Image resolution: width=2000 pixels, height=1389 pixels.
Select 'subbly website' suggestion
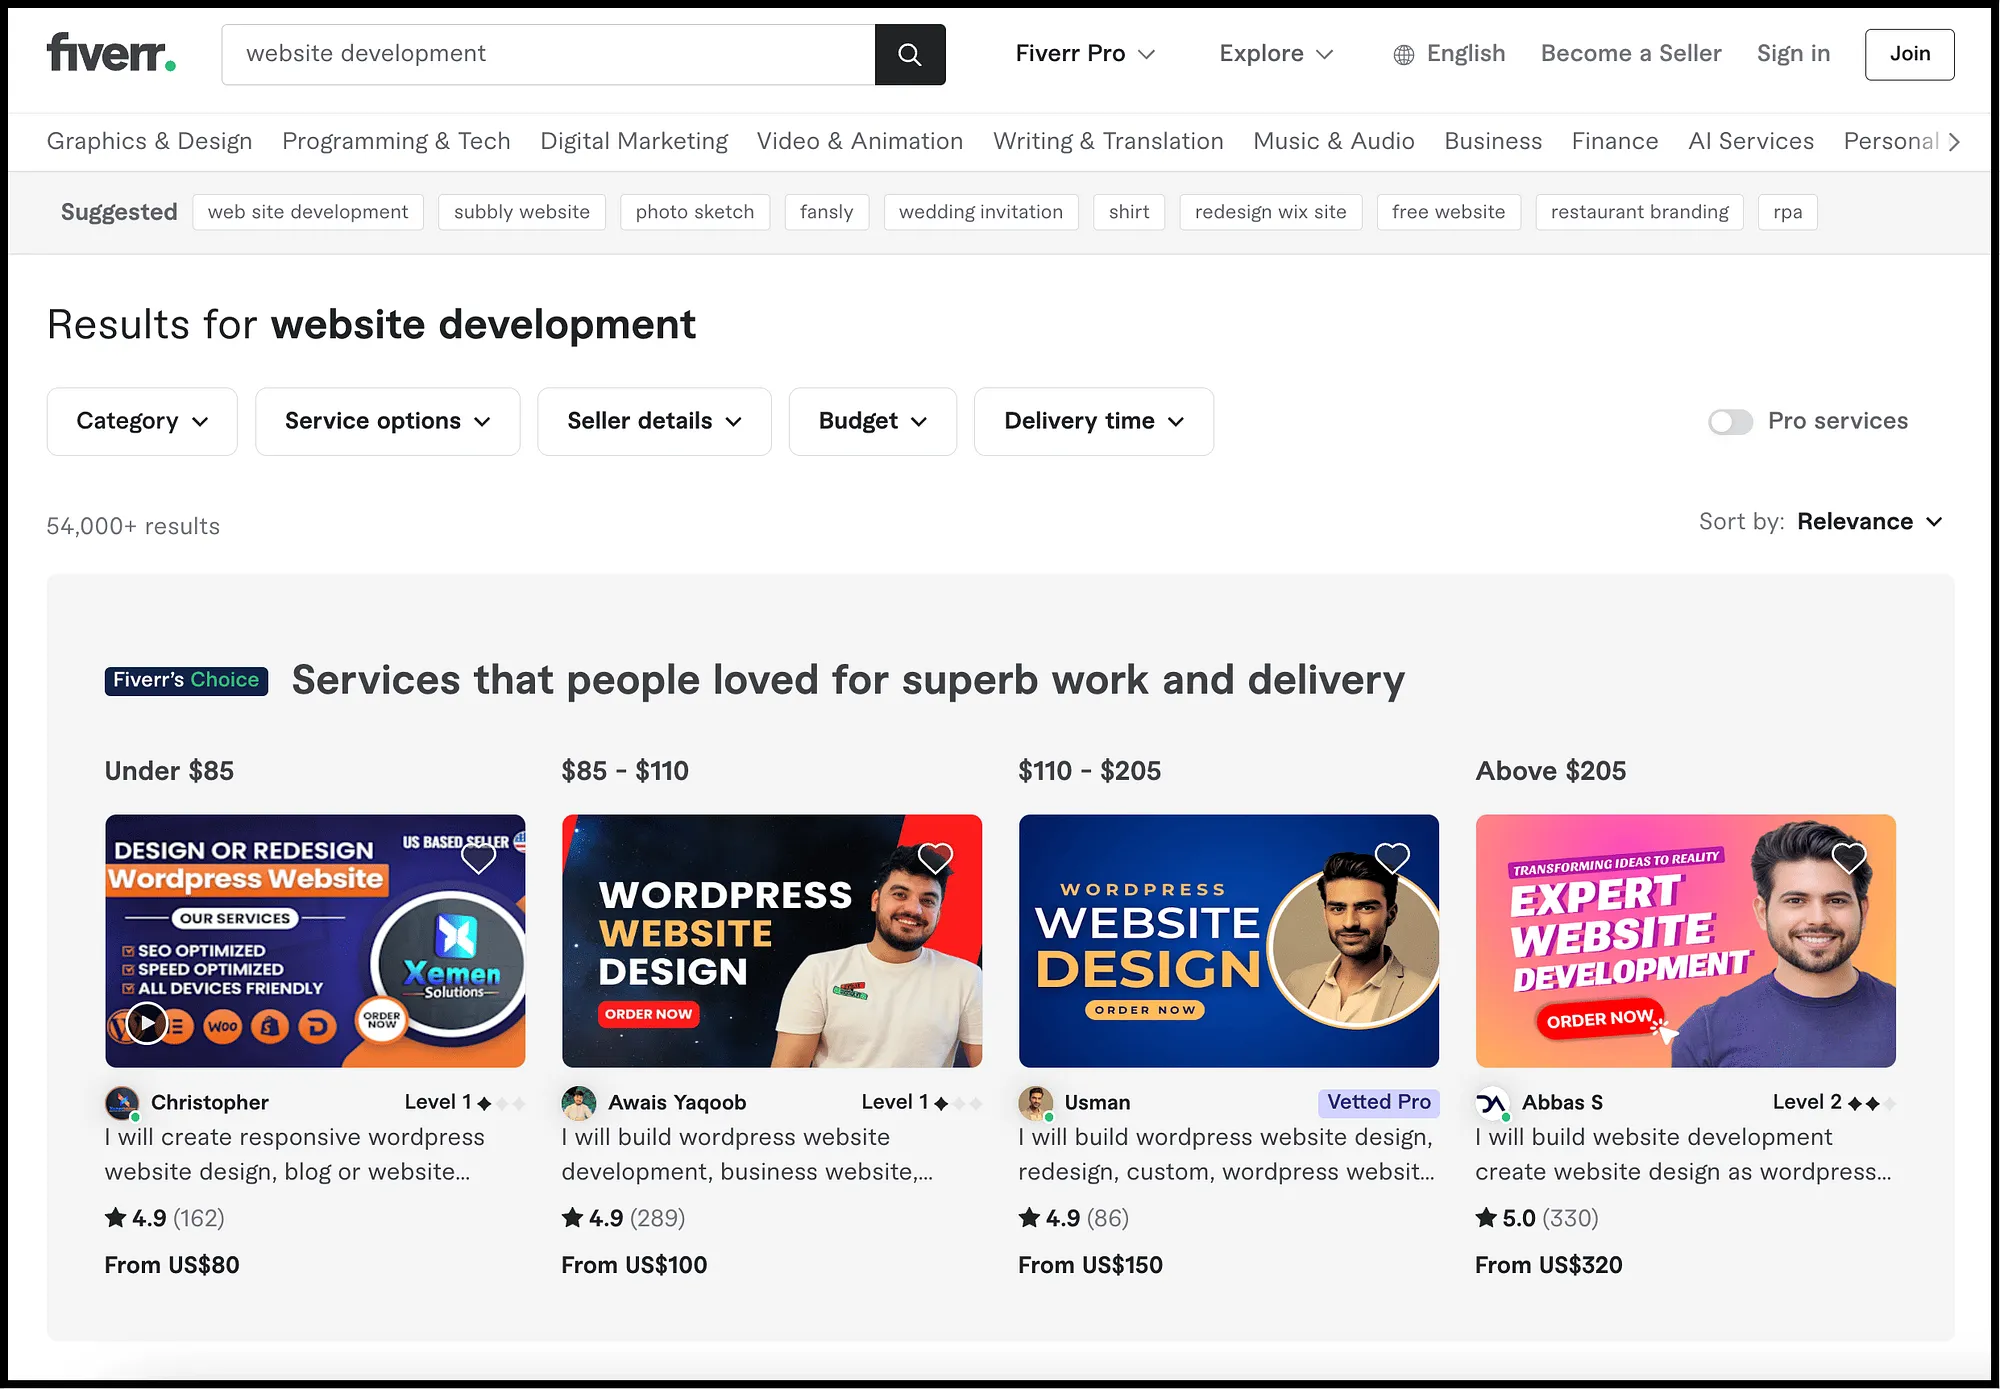pyautogui.click(x=522, y=212)
